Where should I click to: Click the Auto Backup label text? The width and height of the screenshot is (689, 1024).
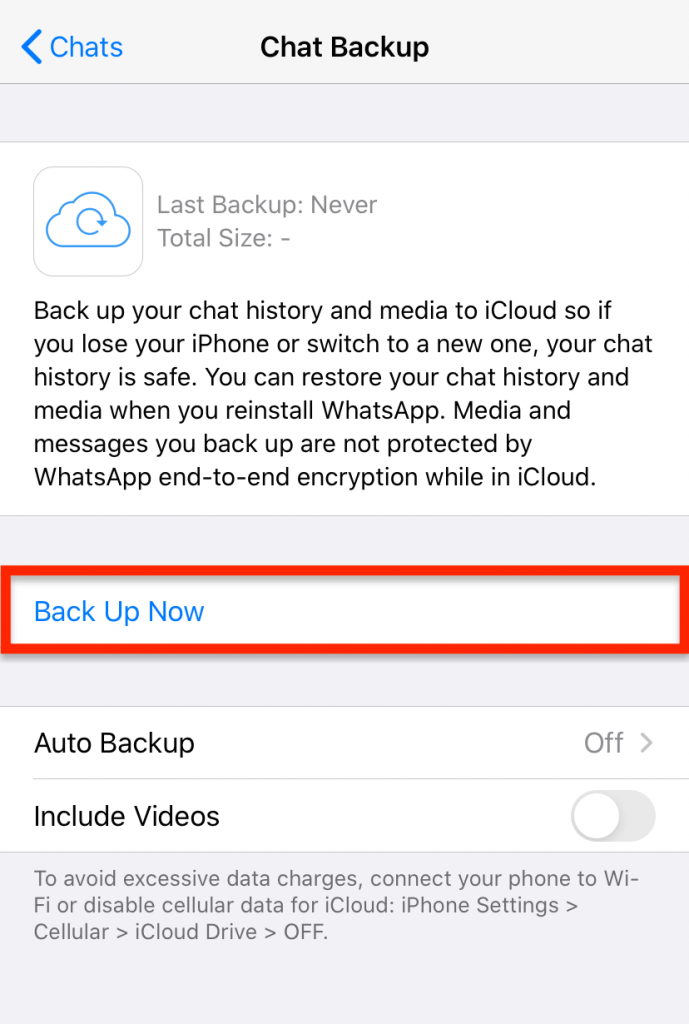pos(114,743)
